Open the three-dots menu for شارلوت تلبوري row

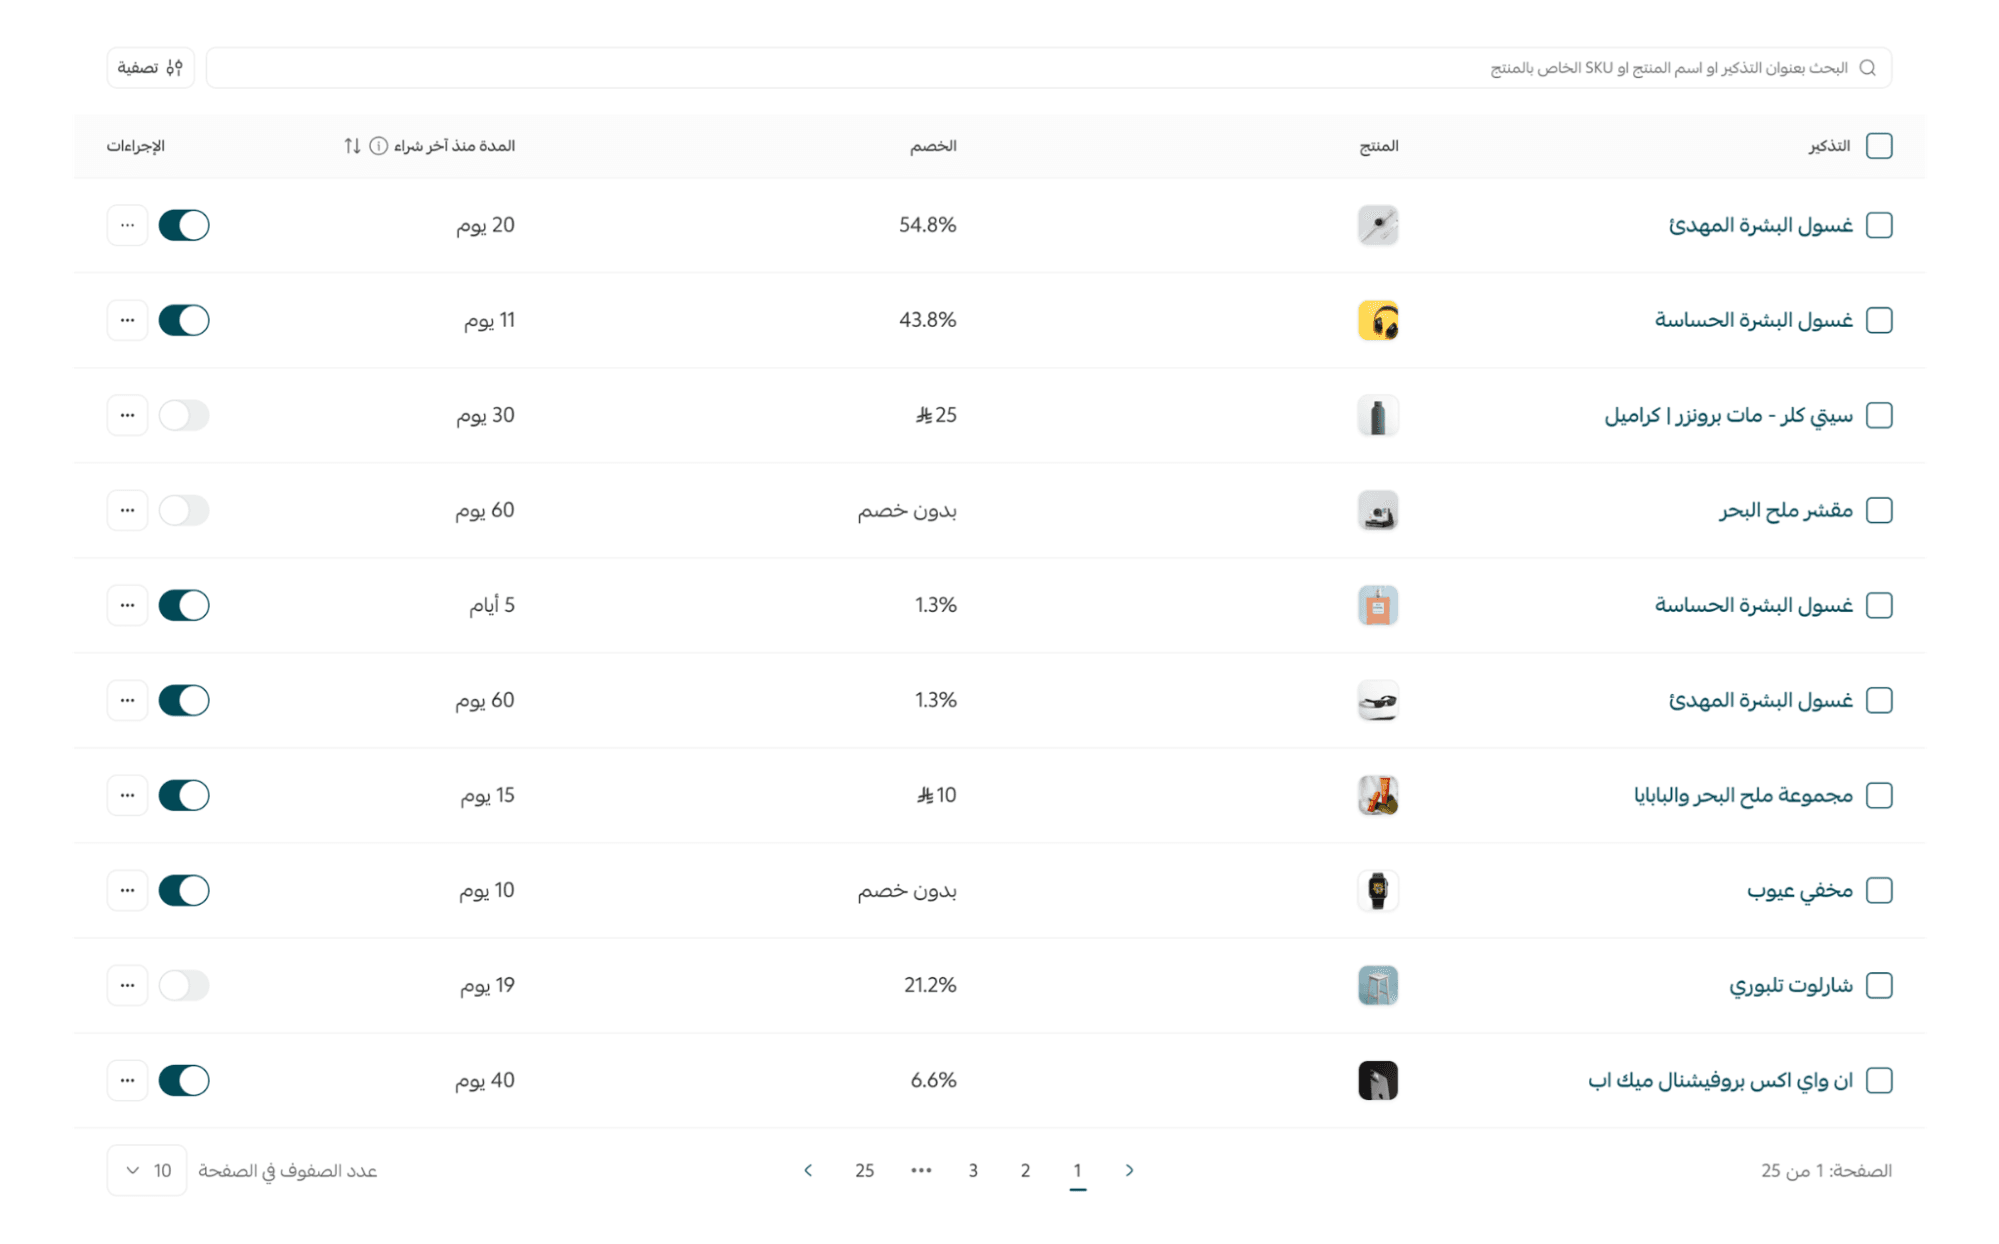(127, 985)
